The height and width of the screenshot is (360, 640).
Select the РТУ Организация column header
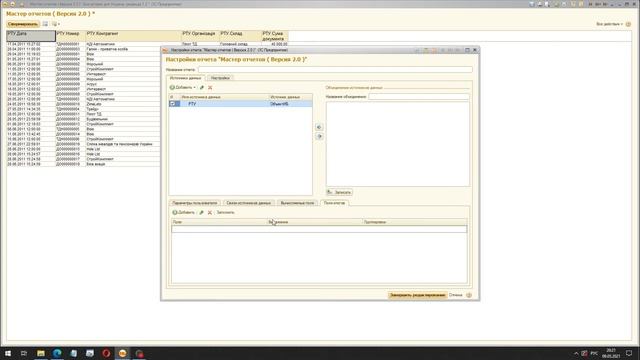point(200,36)
